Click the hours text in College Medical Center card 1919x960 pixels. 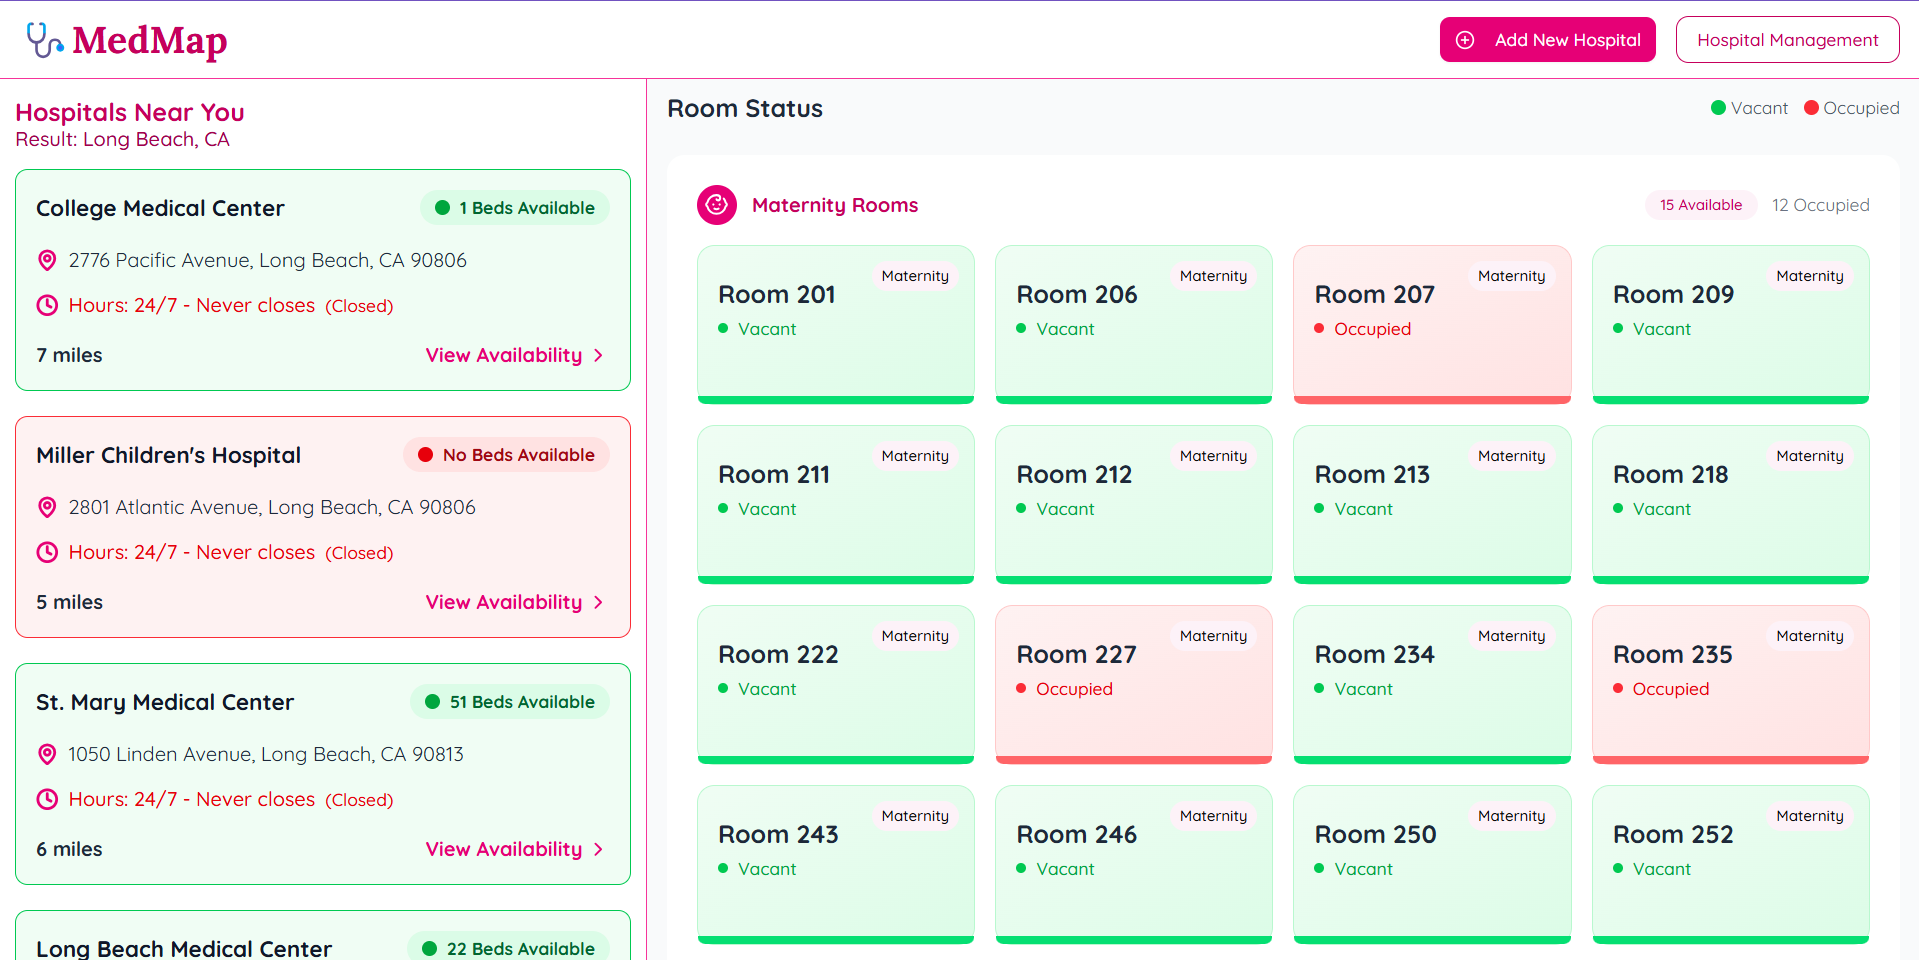tap(231, 305)
